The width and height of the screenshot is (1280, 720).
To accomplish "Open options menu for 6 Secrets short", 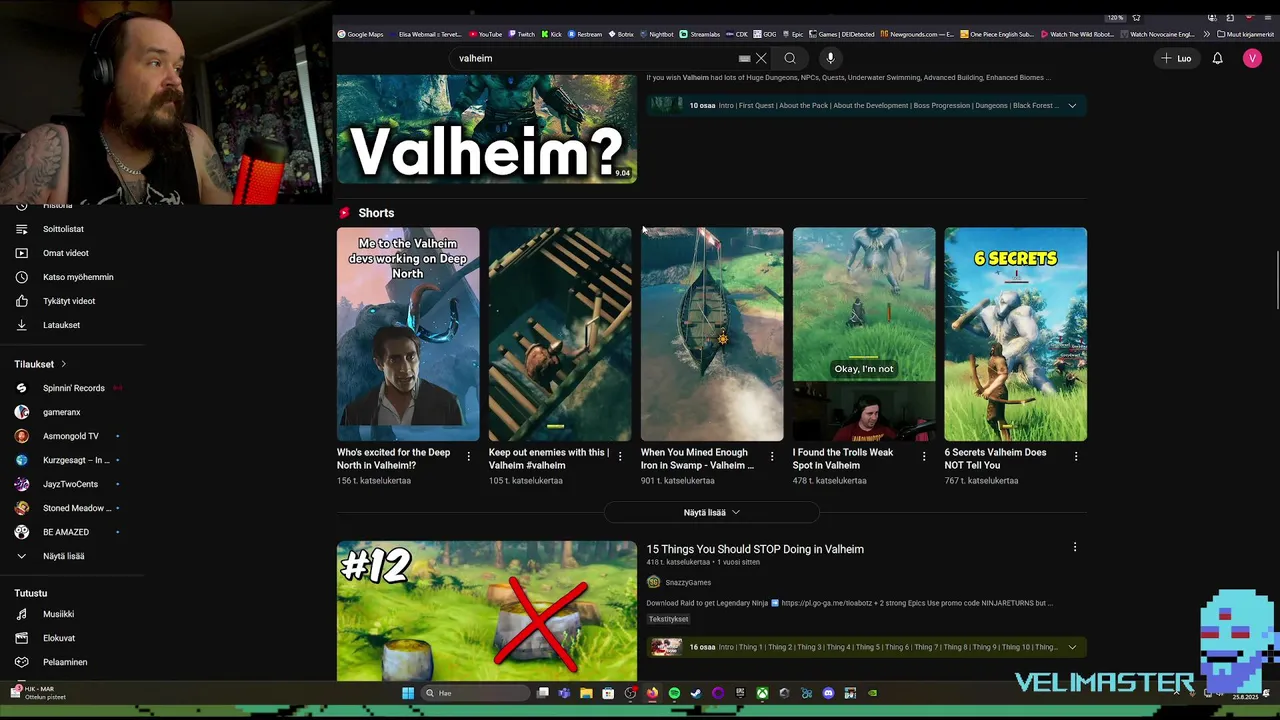I will click(1076, 456).
